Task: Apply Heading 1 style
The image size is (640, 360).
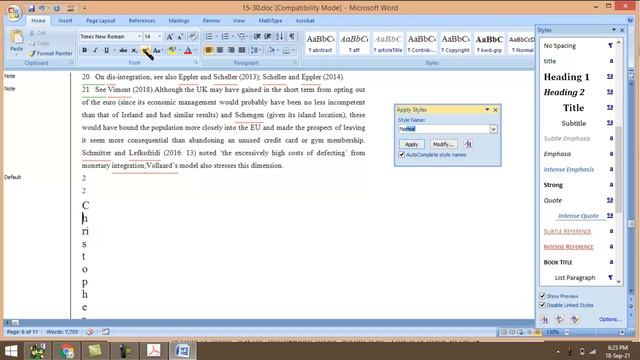Action: (x=578, y=77)
